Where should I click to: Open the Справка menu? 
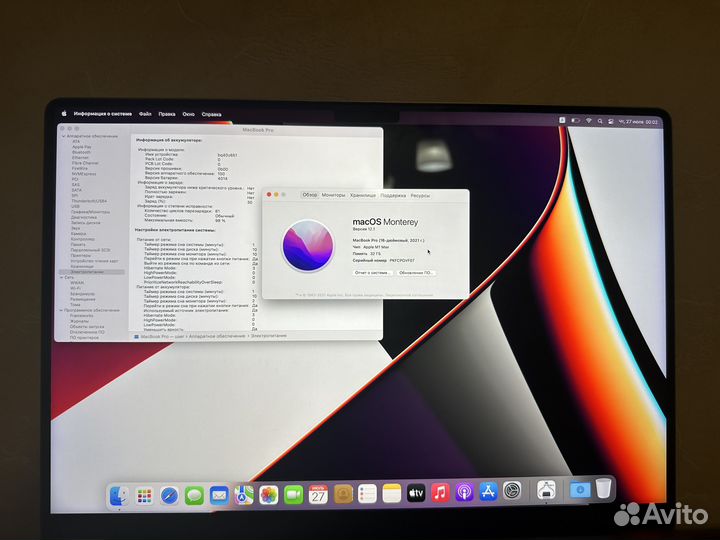211,114
